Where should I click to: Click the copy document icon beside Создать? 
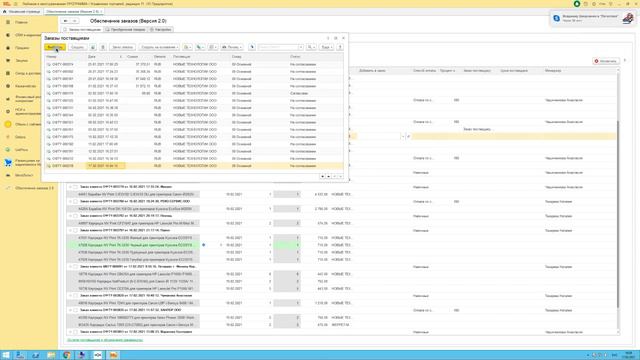pos(93,47)
